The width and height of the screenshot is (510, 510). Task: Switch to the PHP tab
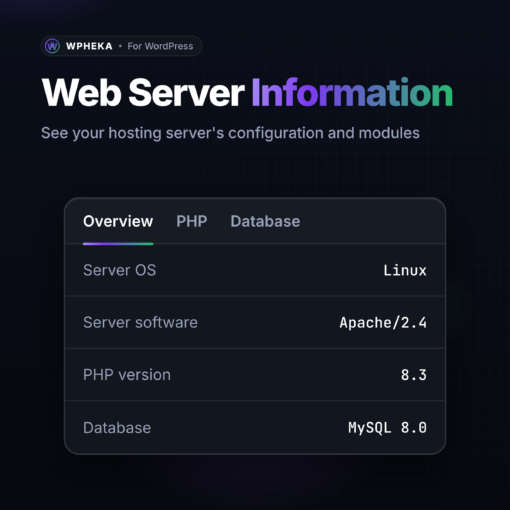click(192, 221)
